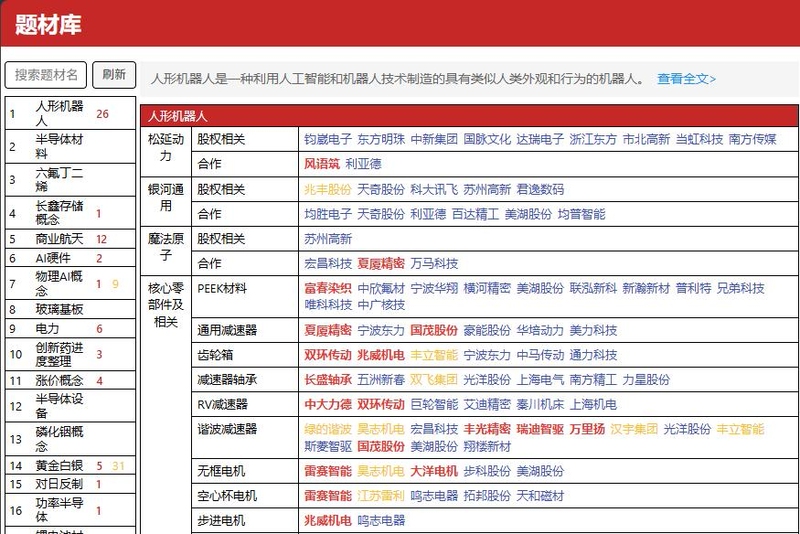This screenshot has height=534, width=800.
Task: Open stock 达瑞电子
Action: pos(540,139)
